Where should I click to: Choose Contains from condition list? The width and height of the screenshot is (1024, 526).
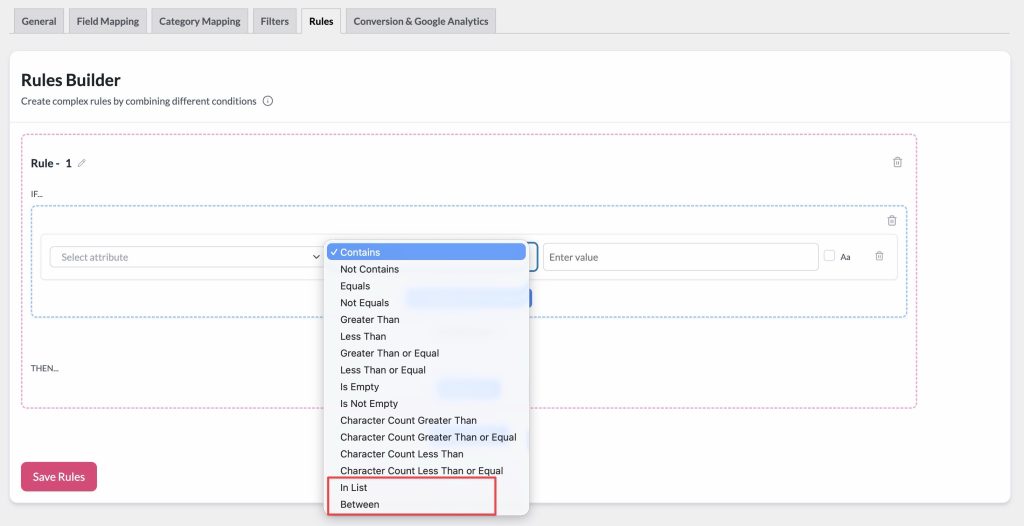pos(426,252)
